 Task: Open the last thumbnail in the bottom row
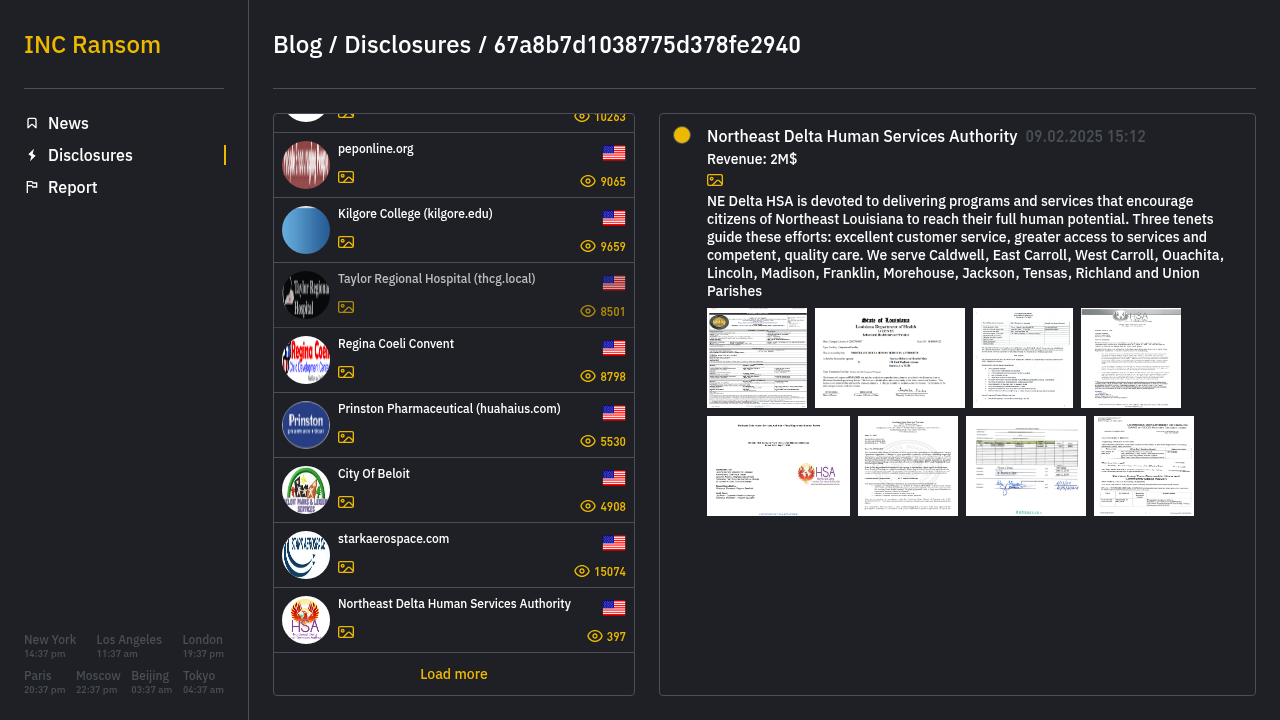pyautogui.click(x=1144, y=466)
